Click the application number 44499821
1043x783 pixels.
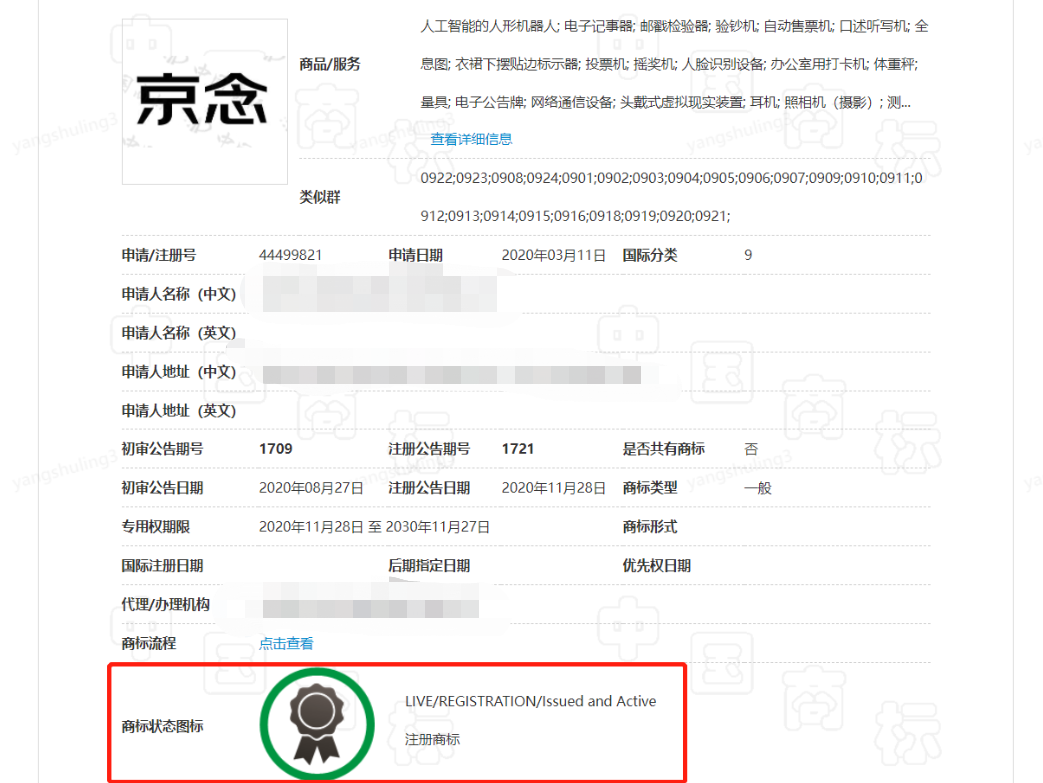(x=290, y=255)
